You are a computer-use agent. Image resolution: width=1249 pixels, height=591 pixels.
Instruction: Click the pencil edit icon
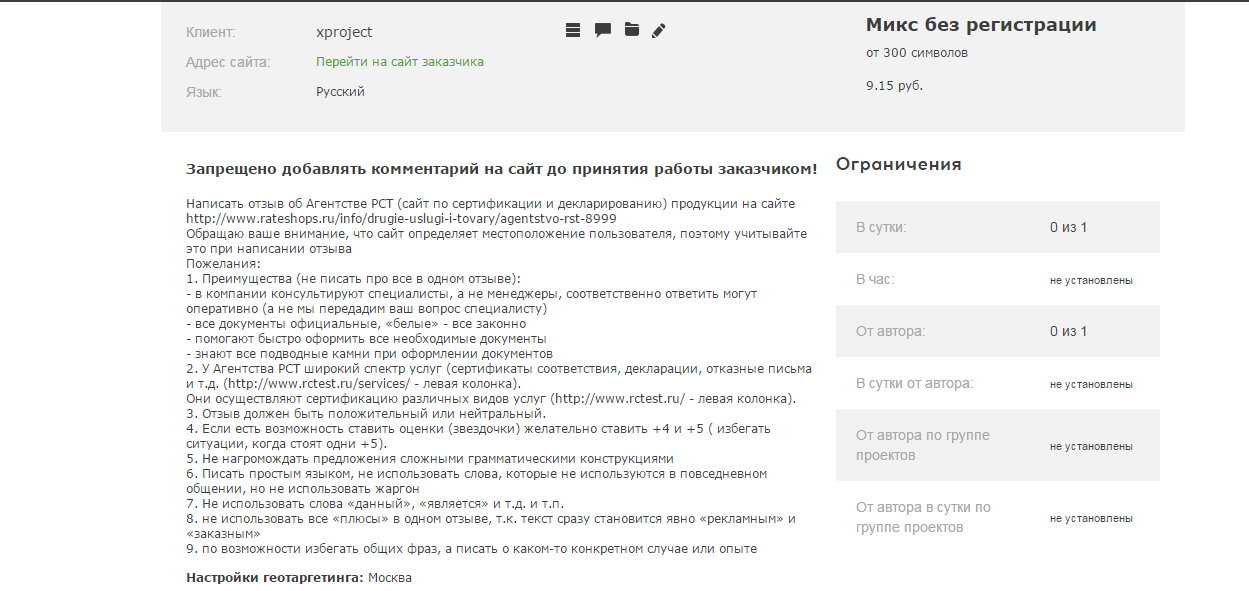click(658, 30)
